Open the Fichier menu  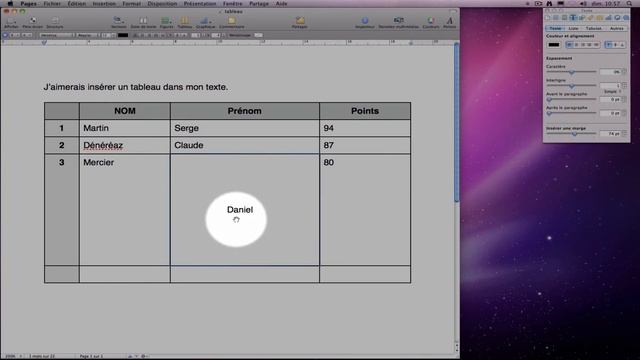click(52, 3)
